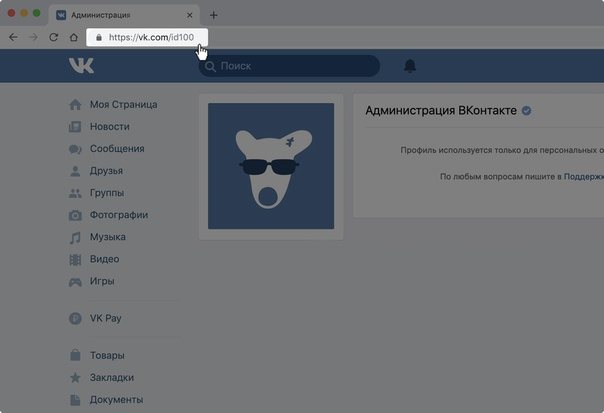Follow the Поддержка link
Image resolution: width=604 pixels, height=413 pixels.
click(584, 176)
